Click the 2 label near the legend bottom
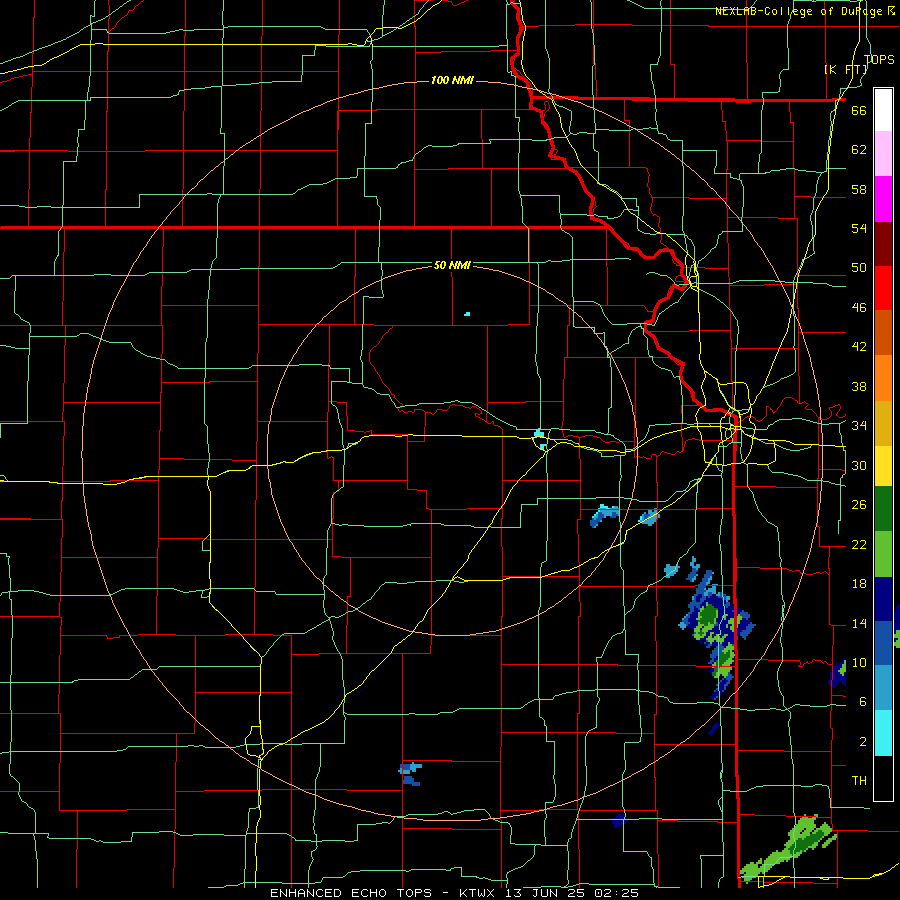This screenshot has width=900, height=900. click(862, 742)
